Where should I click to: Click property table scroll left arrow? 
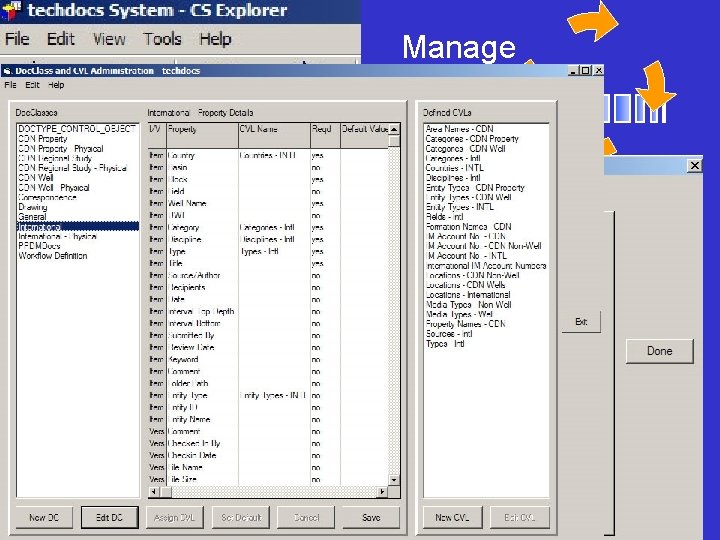pos(153,492)
